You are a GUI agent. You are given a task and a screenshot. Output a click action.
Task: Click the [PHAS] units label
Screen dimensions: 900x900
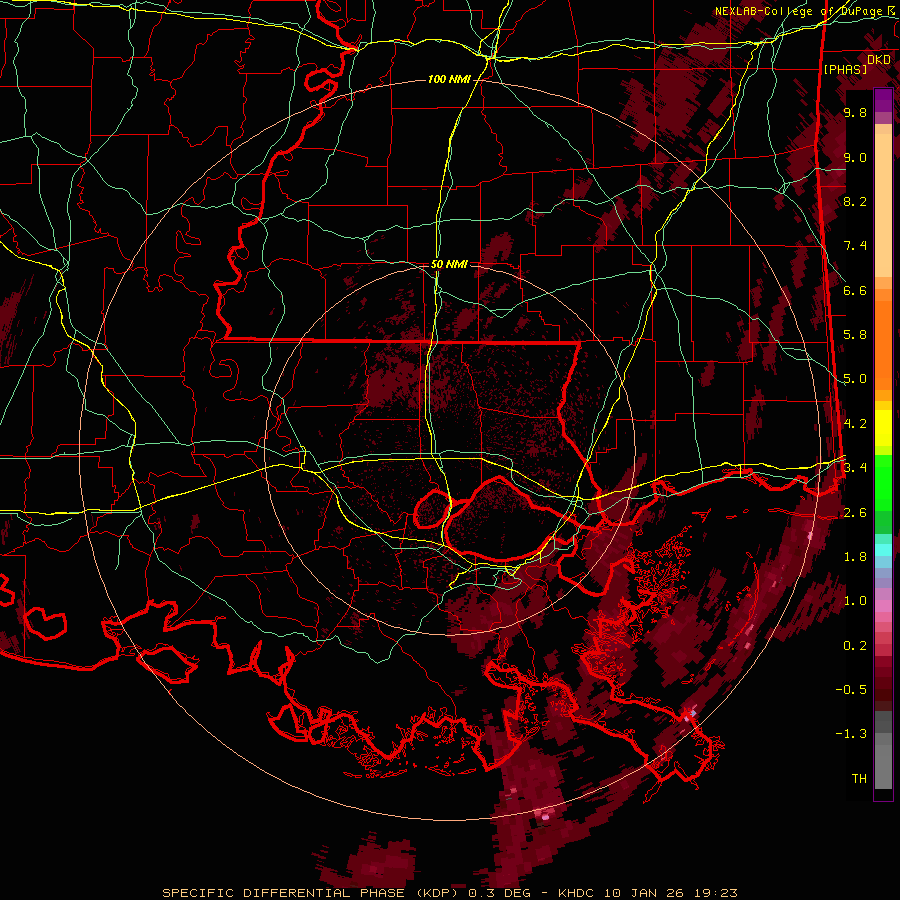pos(845,70)
